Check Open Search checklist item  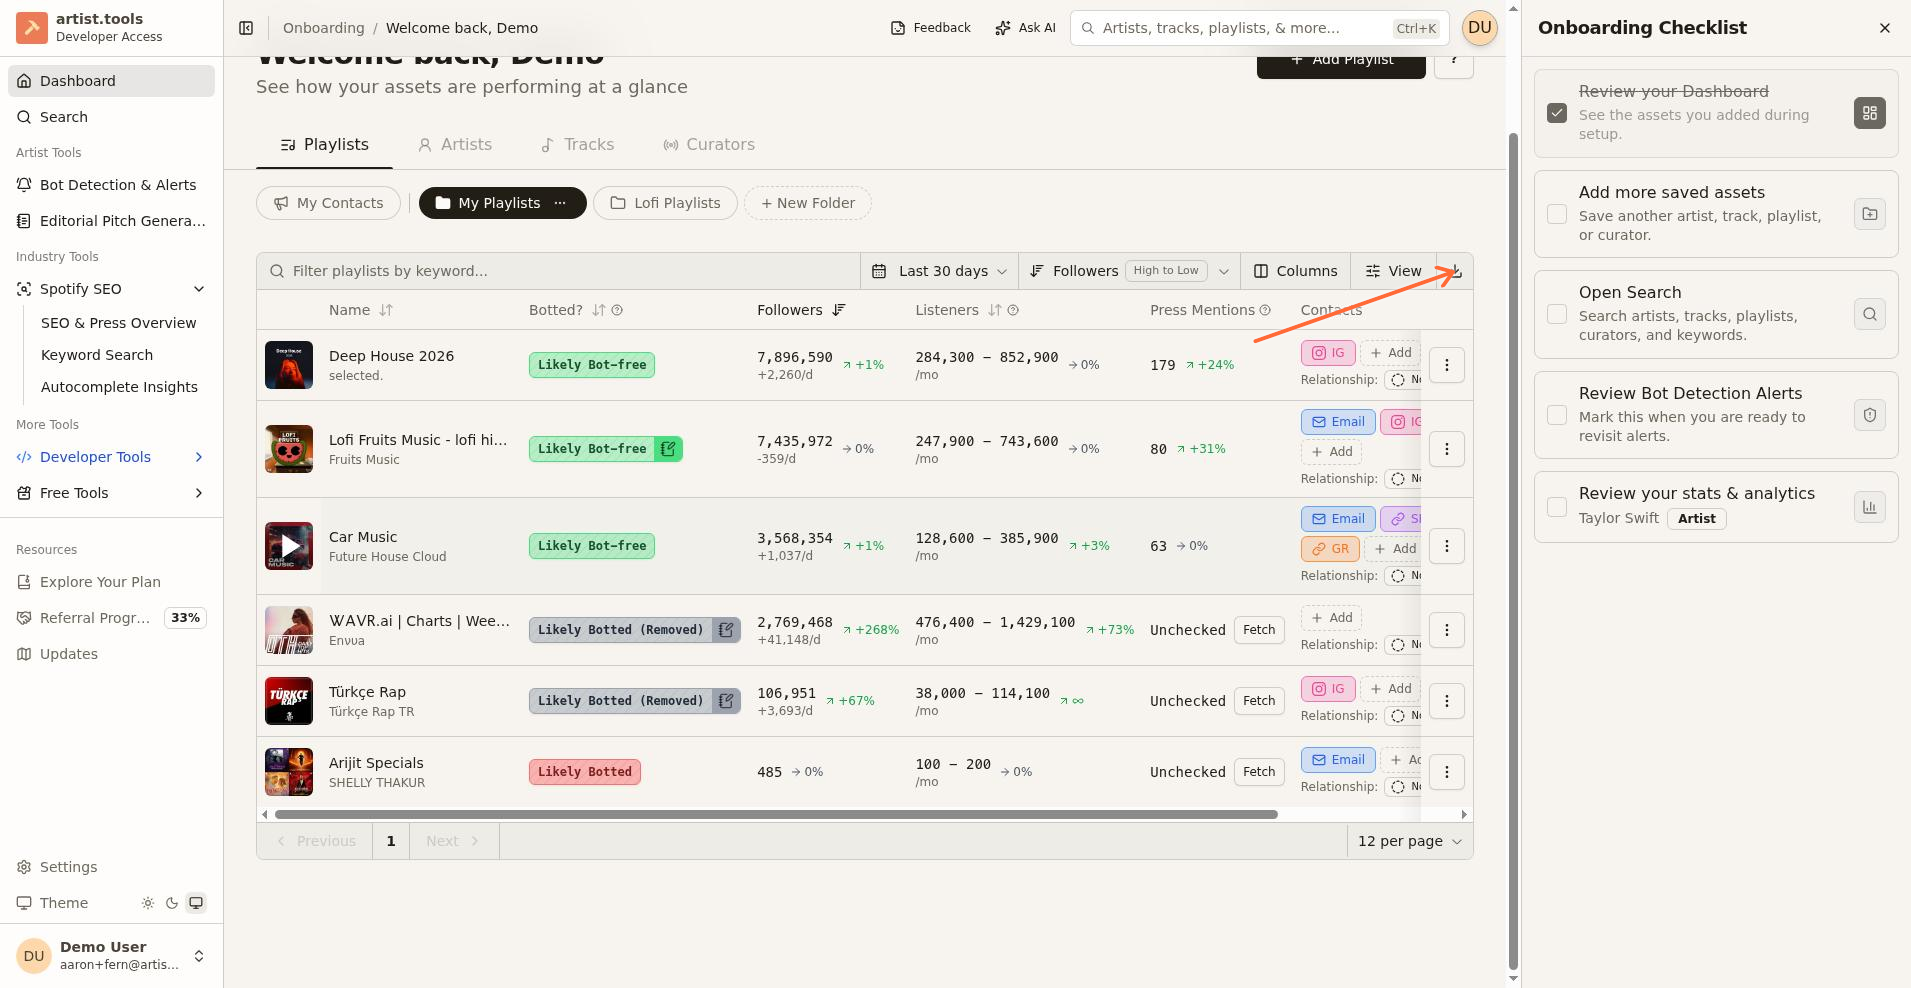(x=1557, y=314)
